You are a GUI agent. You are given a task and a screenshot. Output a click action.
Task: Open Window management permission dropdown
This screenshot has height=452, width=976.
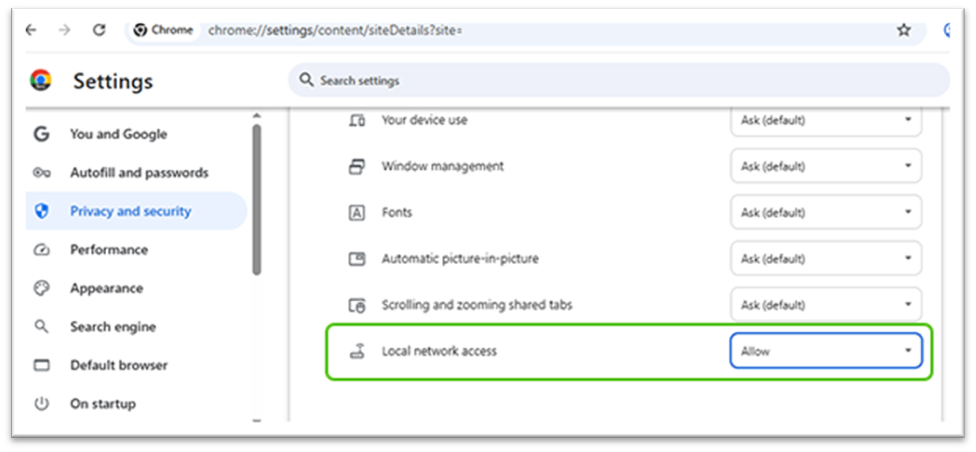pyautogui.click(x=826, y=166)
